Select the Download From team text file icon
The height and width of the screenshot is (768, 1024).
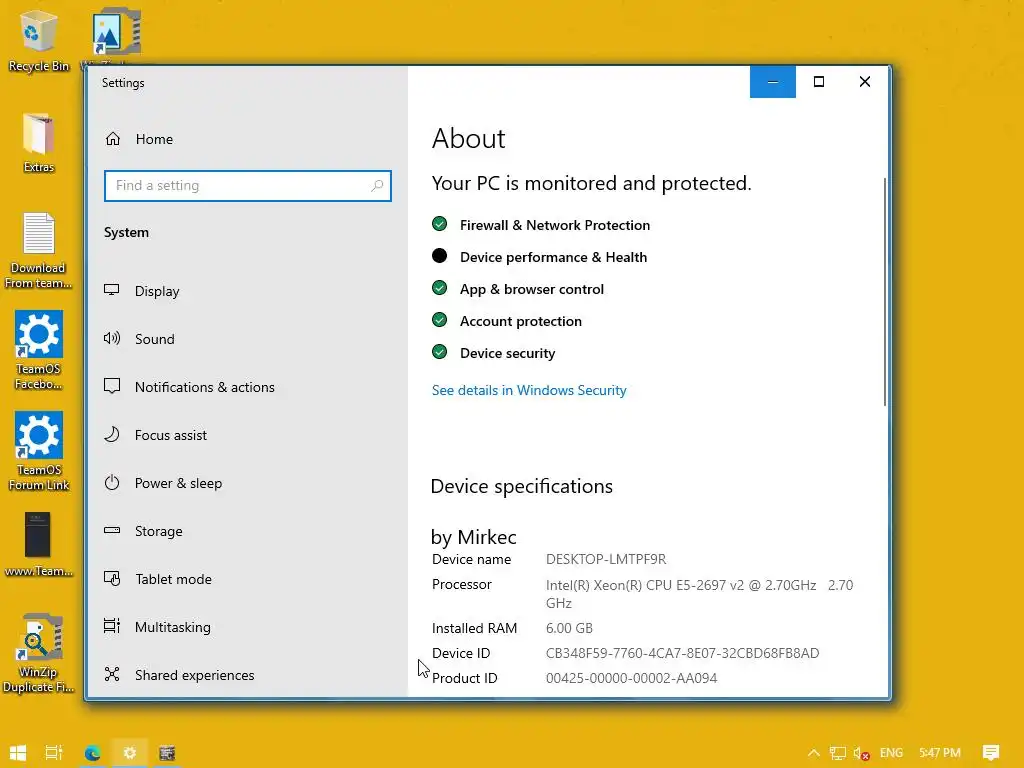tap(38, 251)
